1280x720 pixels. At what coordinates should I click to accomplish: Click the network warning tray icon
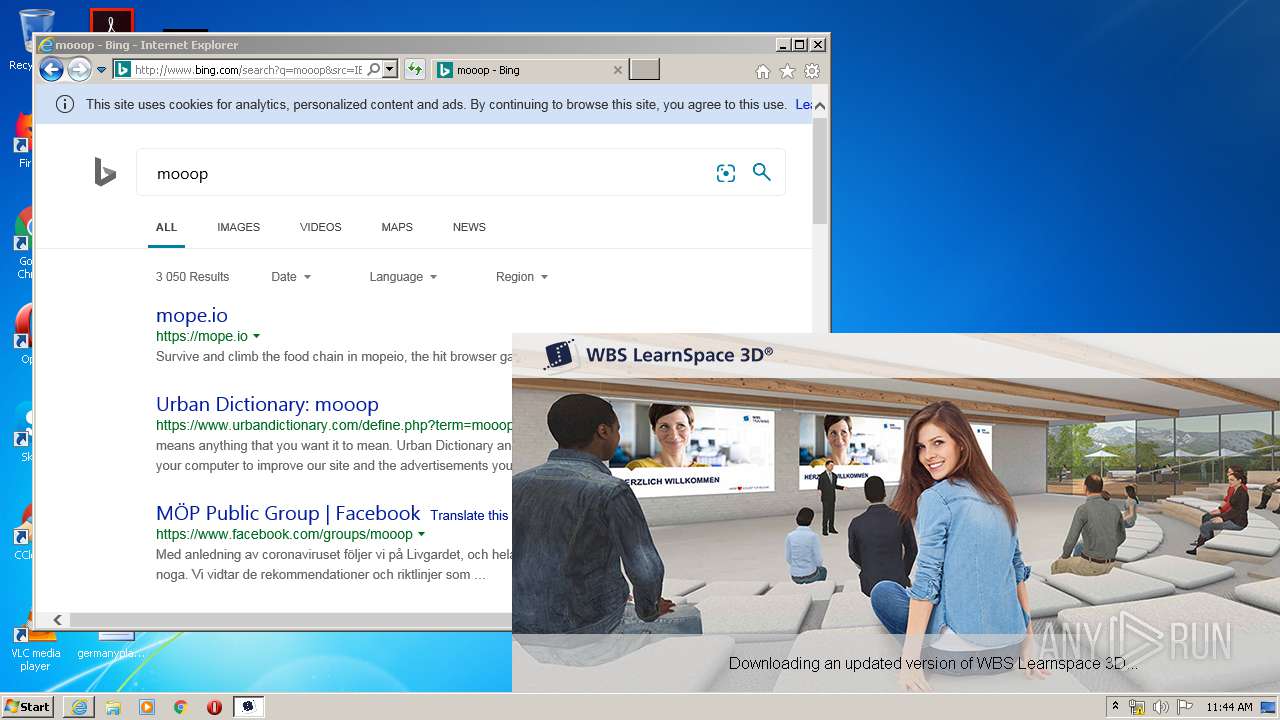pos(1137,707)
